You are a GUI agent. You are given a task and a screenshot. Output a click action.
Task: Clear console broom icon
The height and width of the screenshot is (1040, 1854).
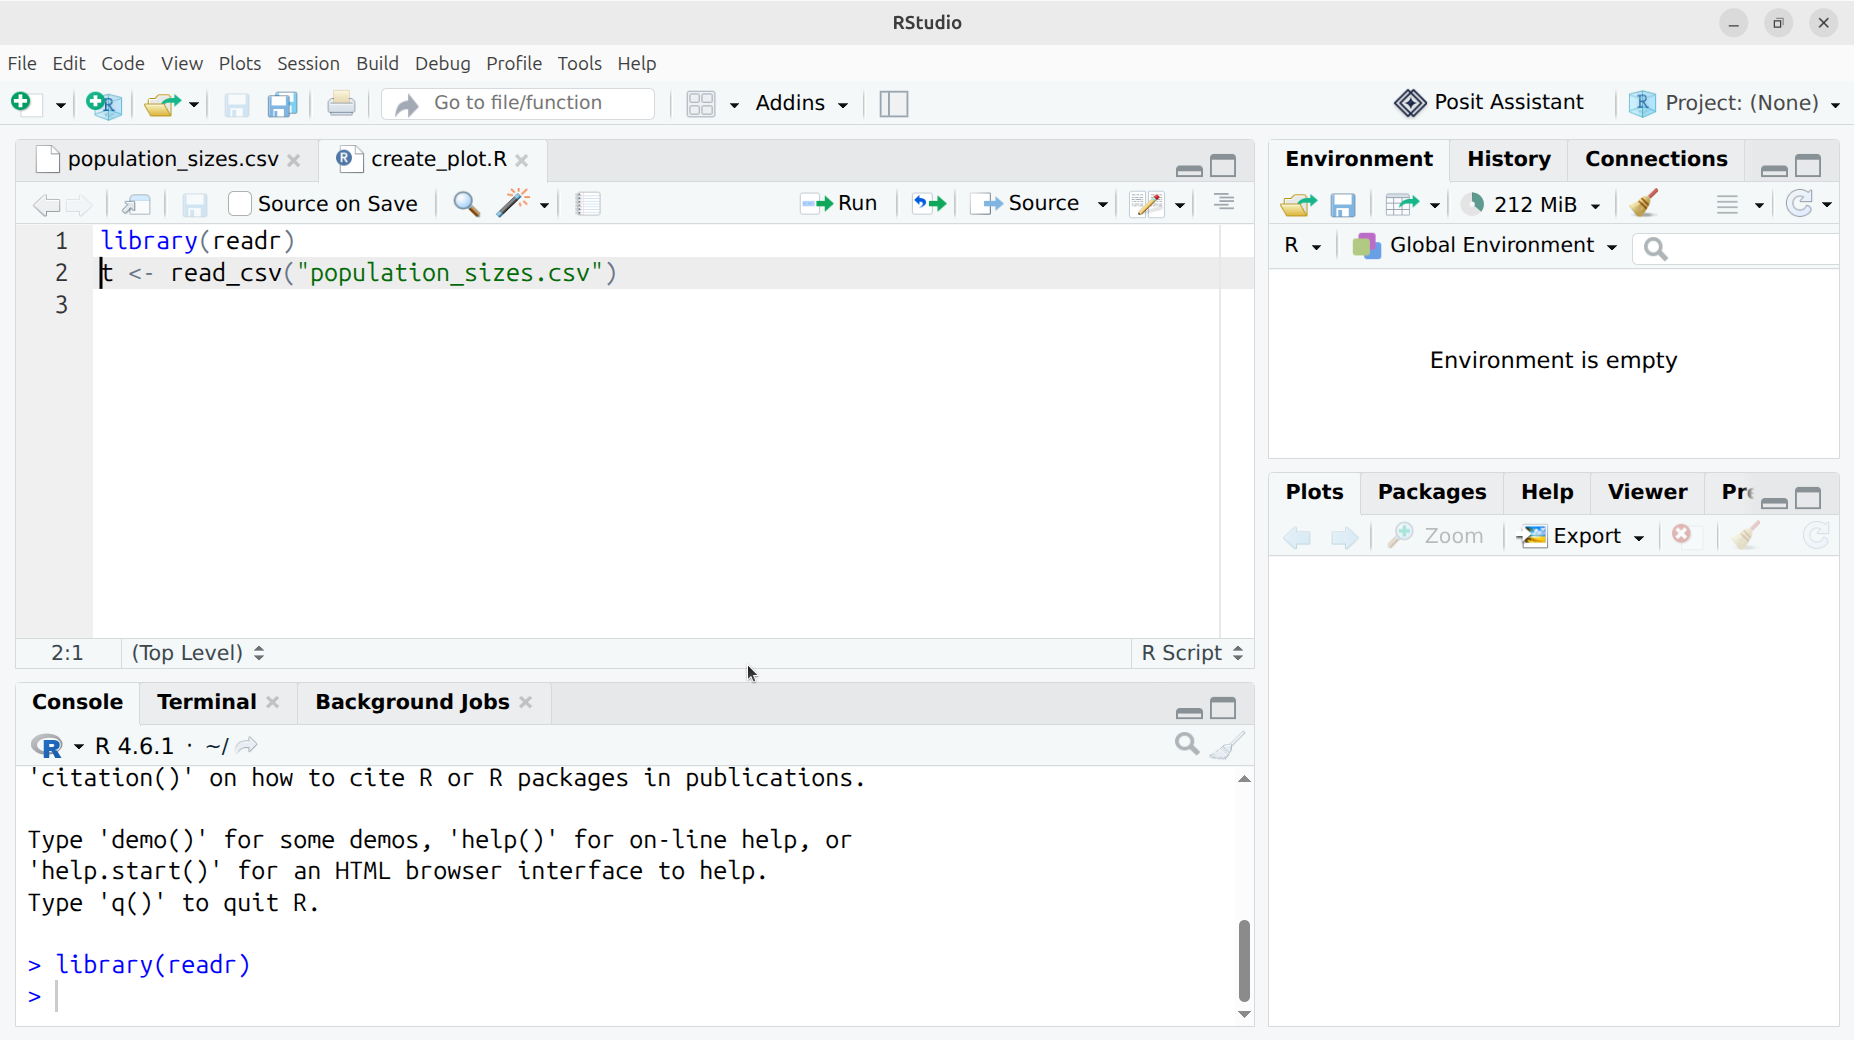click(1227, 745)
